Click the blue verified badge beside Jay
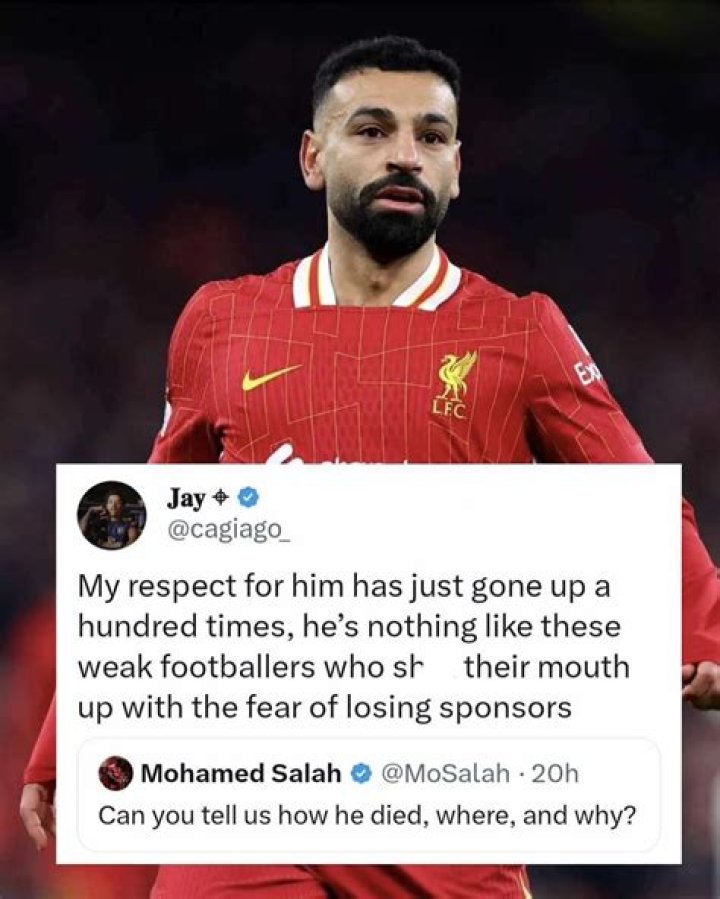Viewport: 720px width, 899px height. click(x=248, y=498)
